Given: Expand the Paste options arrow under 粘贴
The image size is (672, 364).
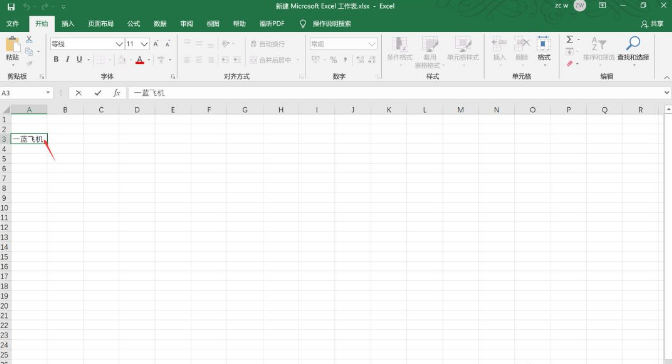Looking at the screenshot, I should click(x=12, y=65).
